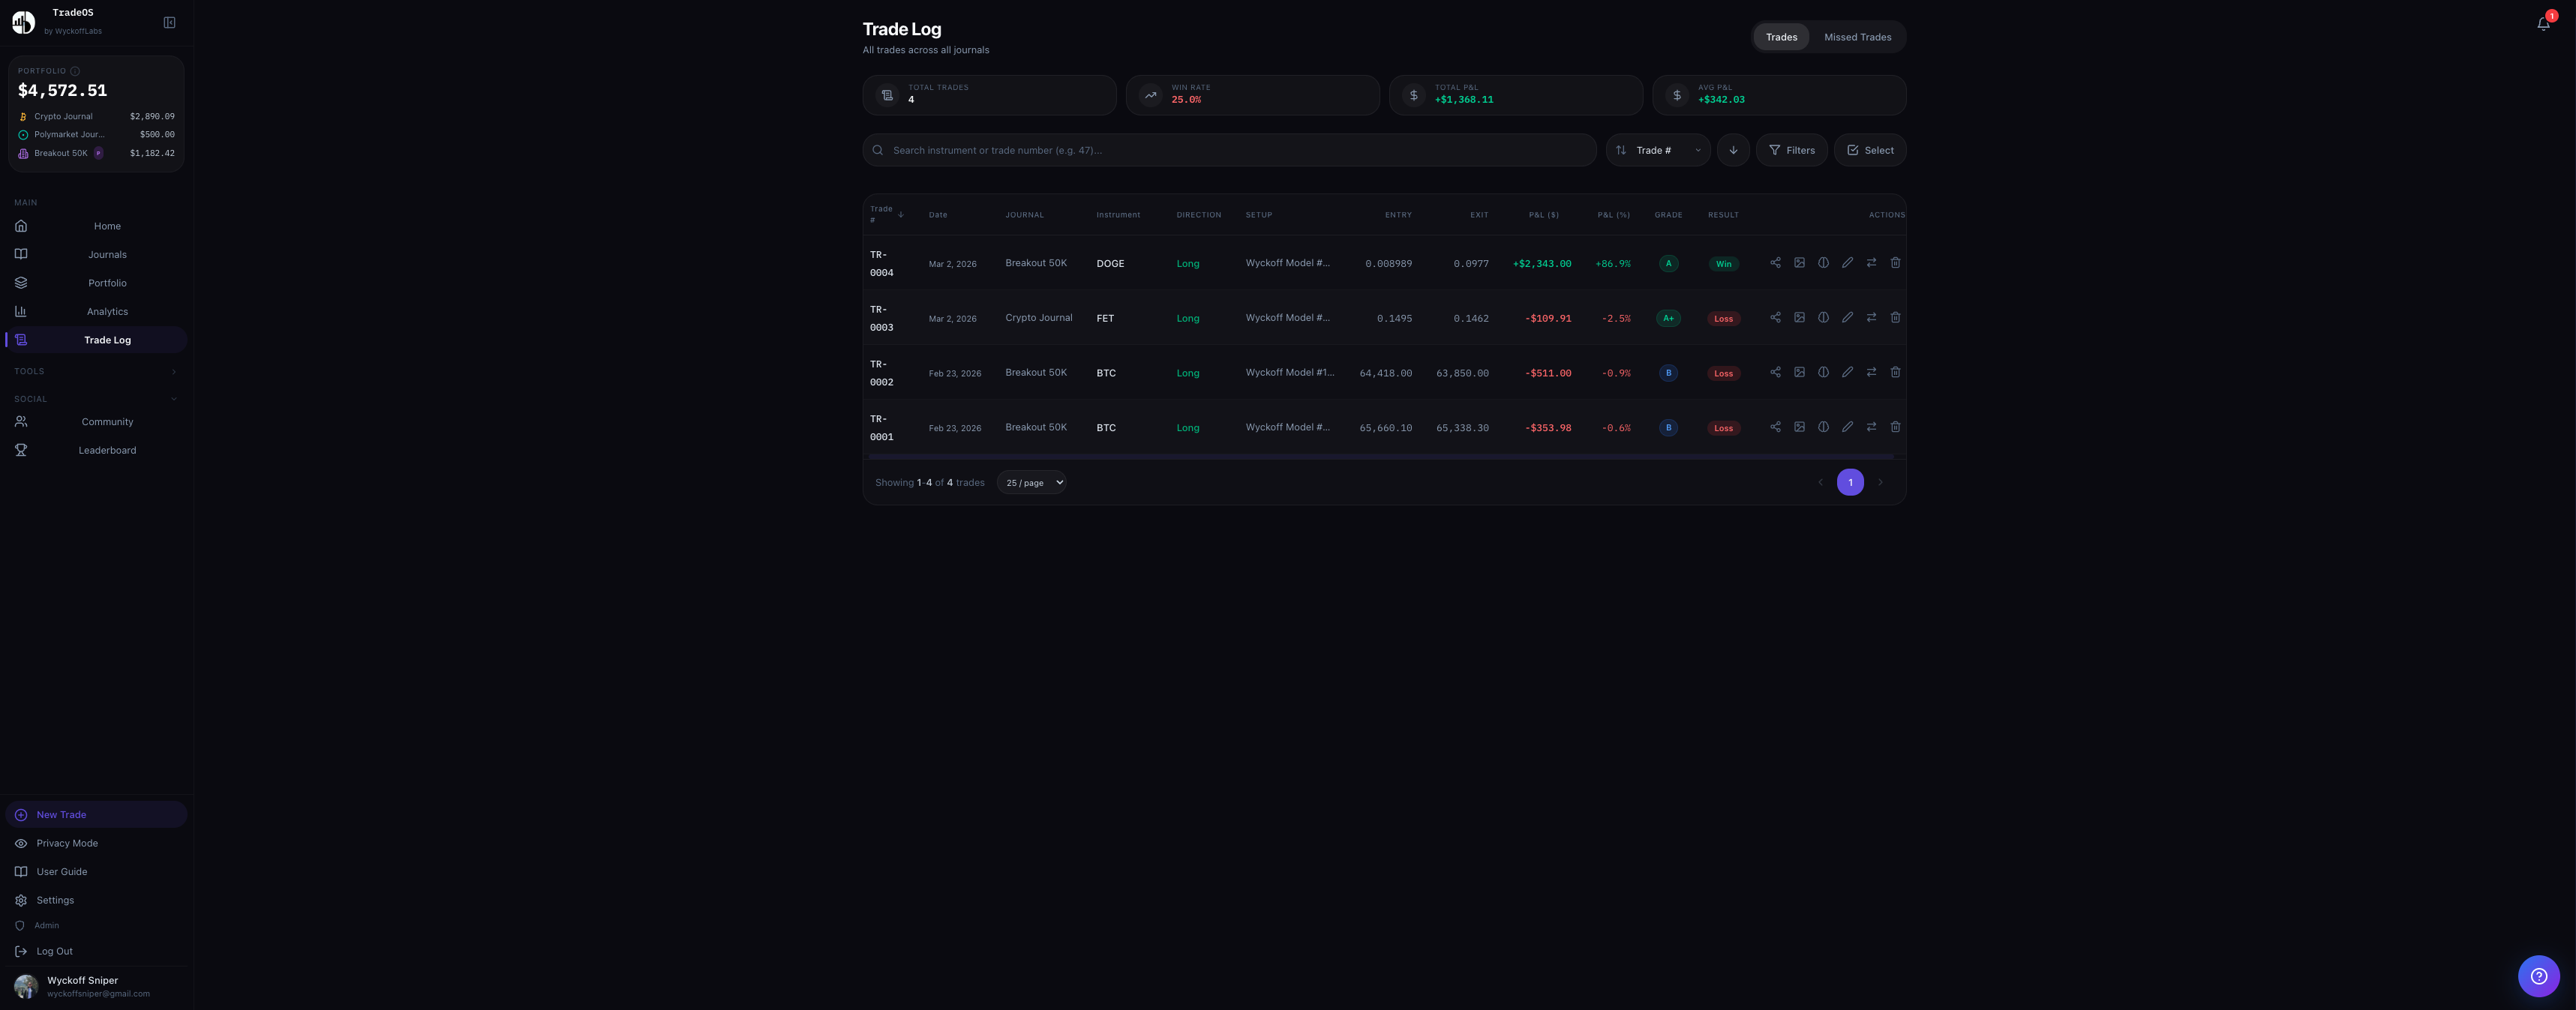Toggle the sort direction arrow
This screenshot has width=2576, height=1010.
click(x=1733, y=150)
